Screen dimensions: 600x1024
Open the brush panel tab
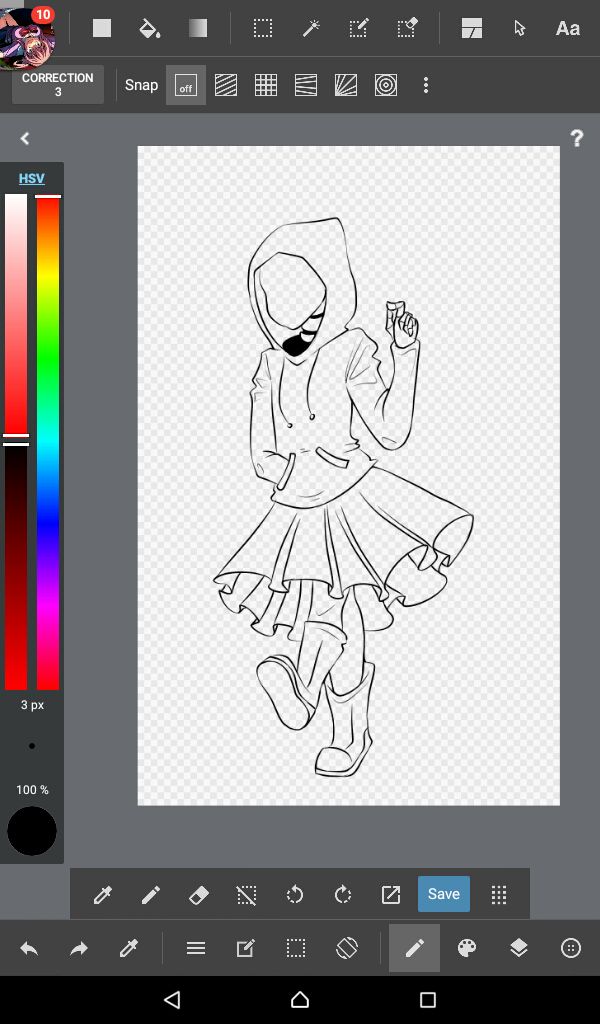pyautogui.click(x=415, y=948)
